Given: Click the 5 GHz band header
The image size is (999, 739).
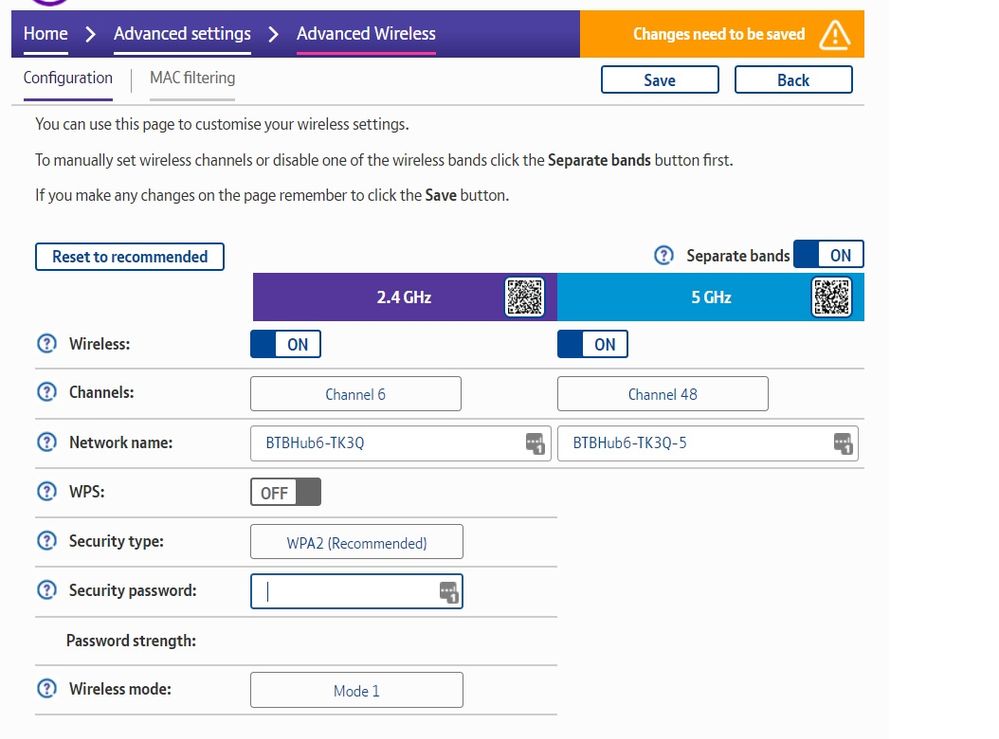Looking at the screenshot, I should [x=711, y=297].
